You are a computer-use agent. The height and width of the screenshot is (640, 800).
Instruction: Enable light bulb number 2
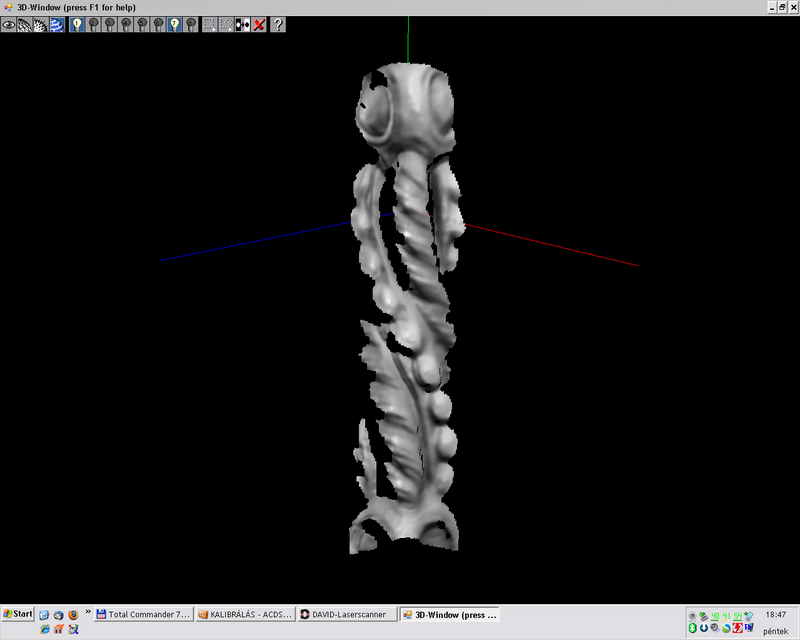(x=93, y=24)
